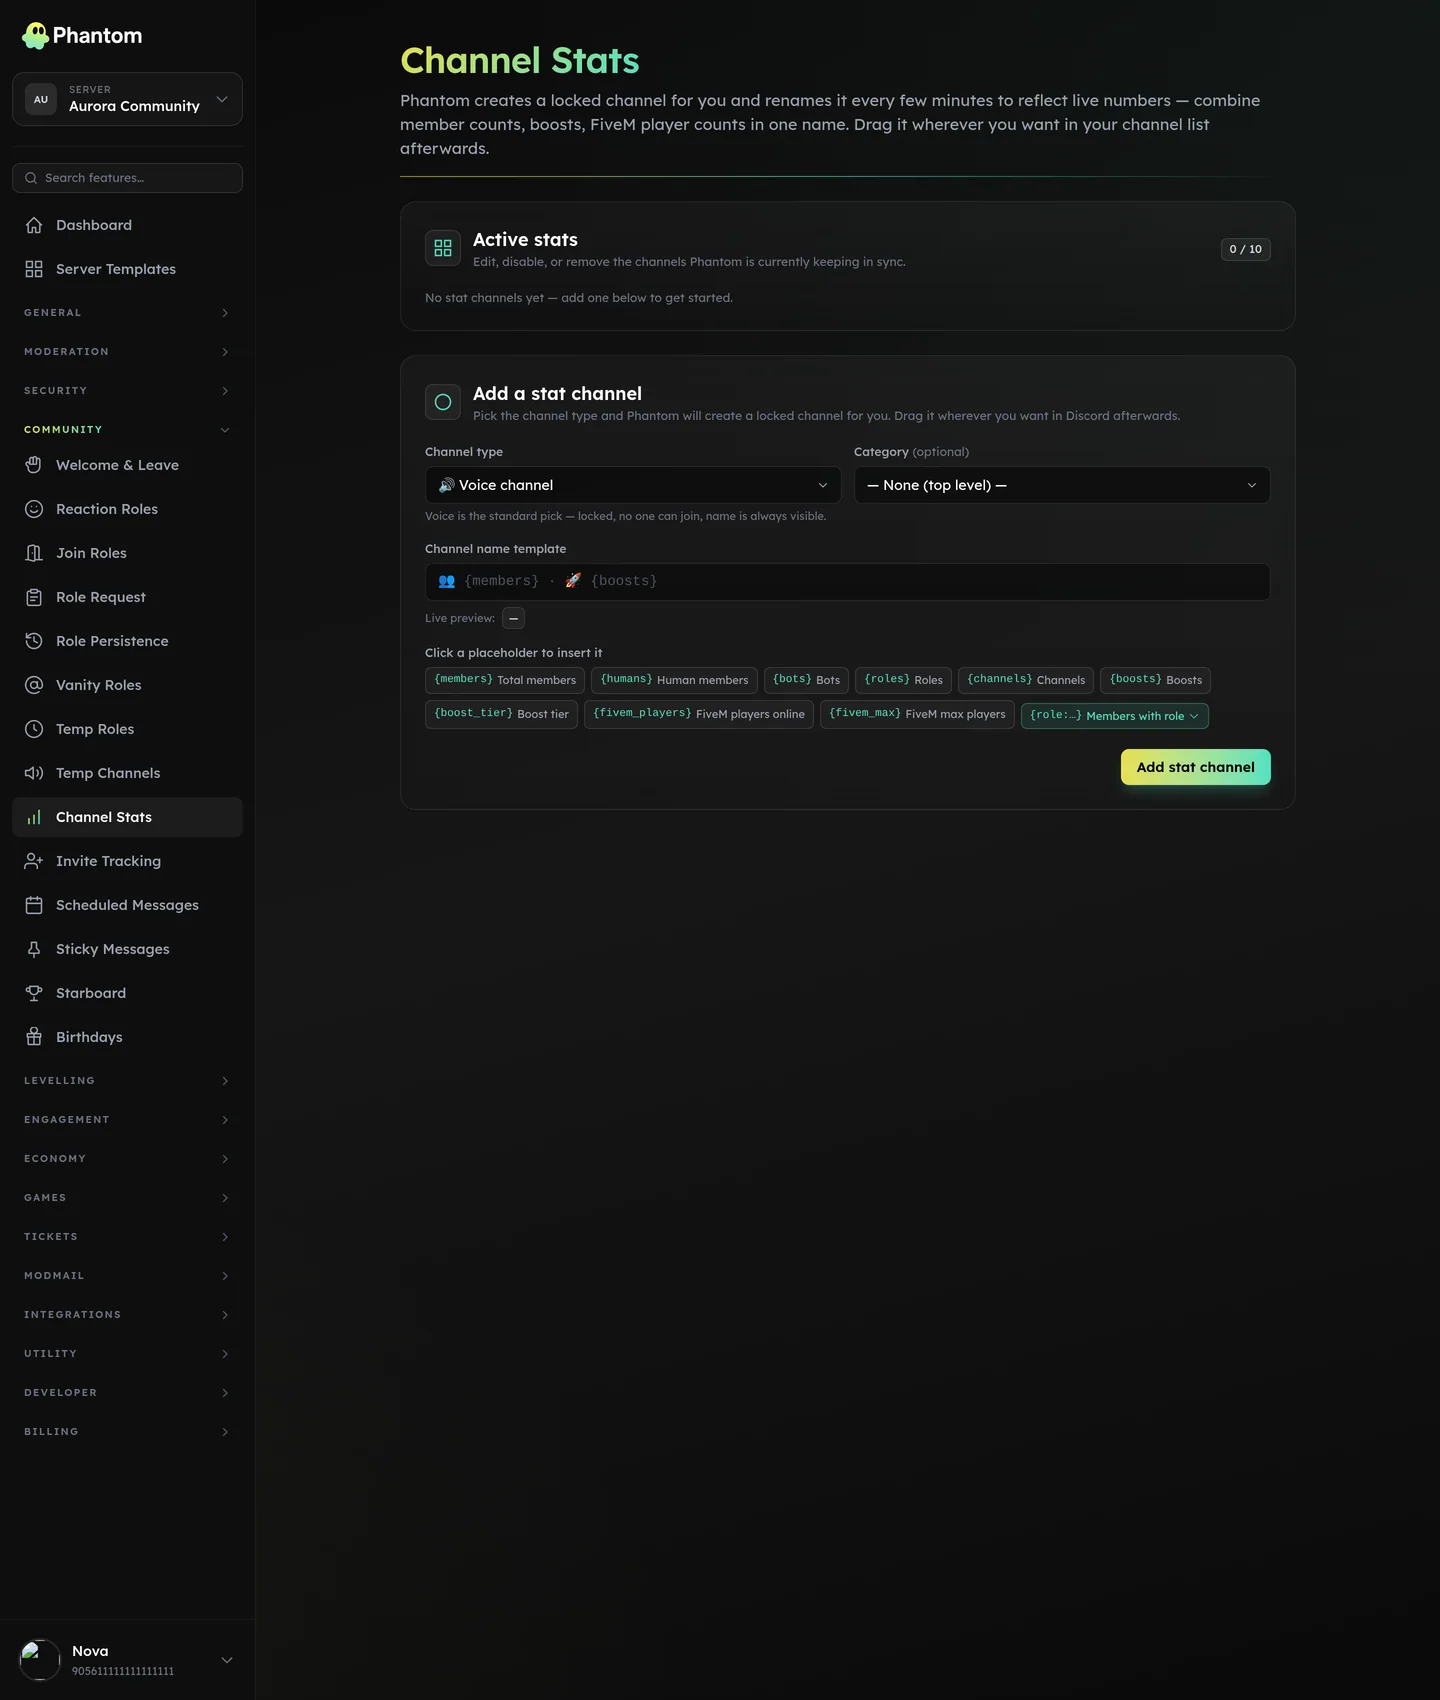Click the search magnifier icon
Screen dimensions: 1440x1700
click(31, 178)
